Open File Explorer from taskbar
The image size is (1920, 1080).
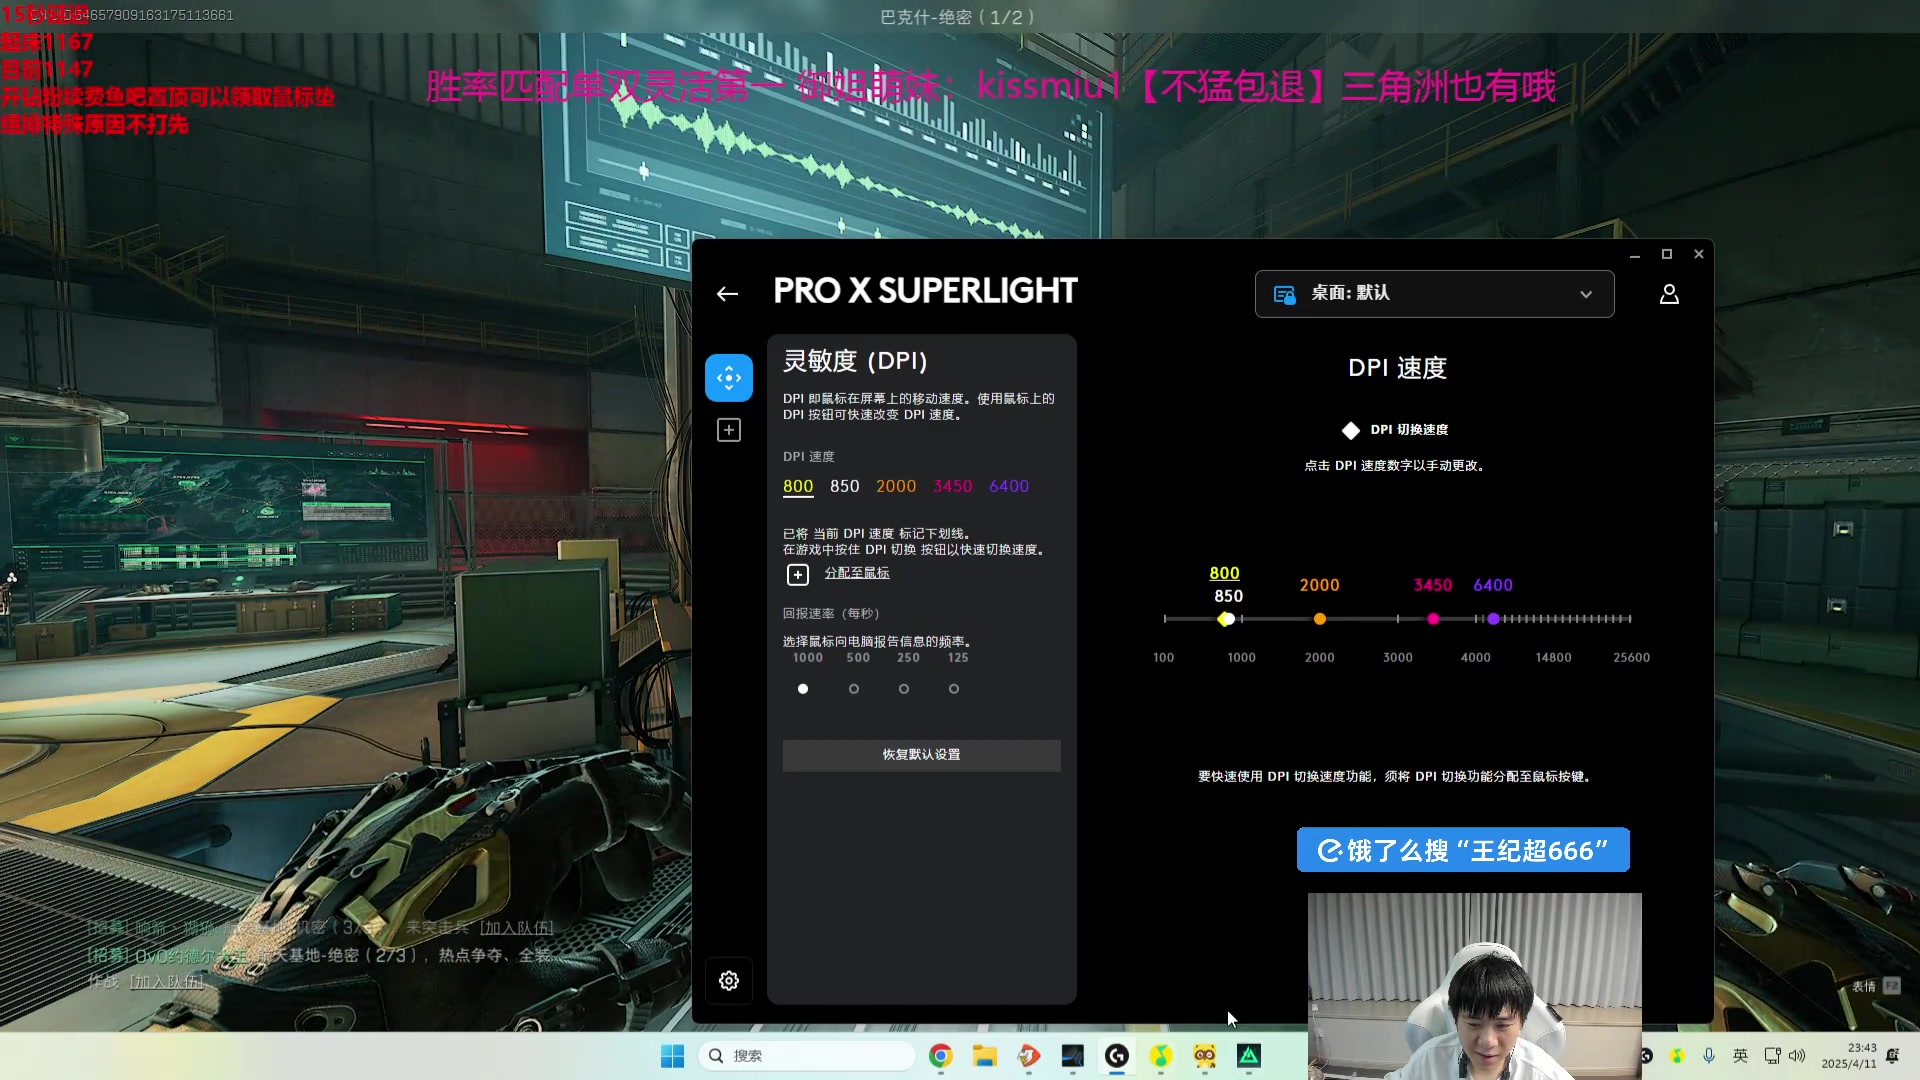pyautogui.click(x=985, y=1056)
